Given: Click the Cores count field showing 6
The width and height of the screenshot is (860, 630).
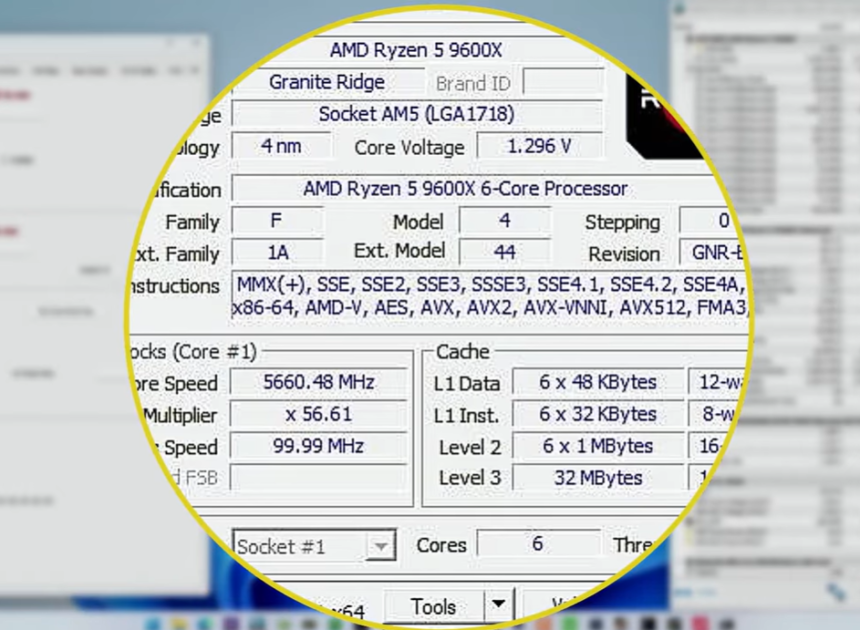Looking at the screenshot, I should click(x=538, y=545).
